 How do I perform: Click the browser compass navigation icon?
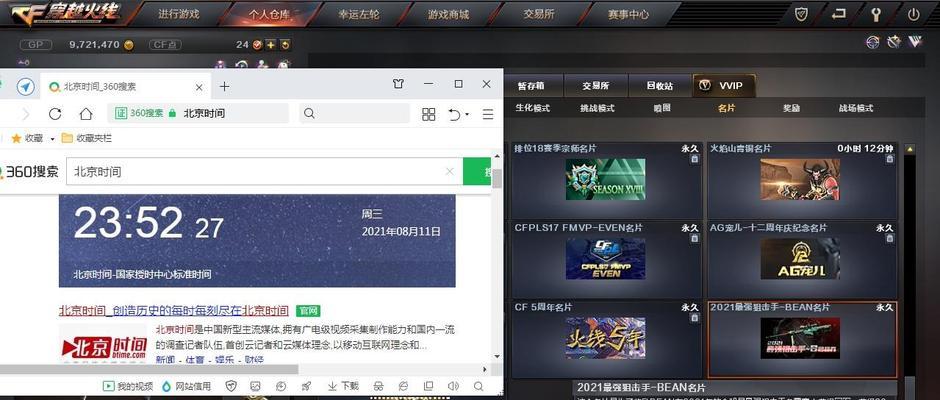click(25, 86)
